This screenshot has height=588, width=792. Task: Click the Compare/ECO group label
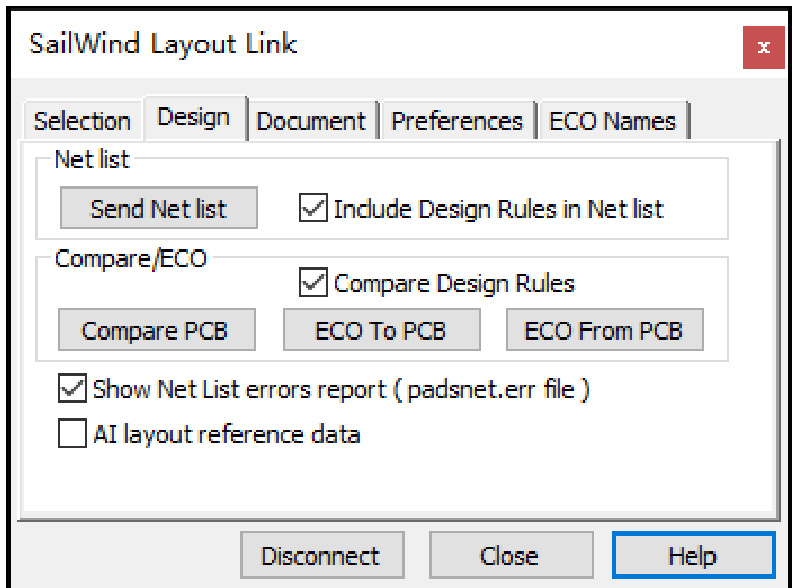[x=131, y=258]
